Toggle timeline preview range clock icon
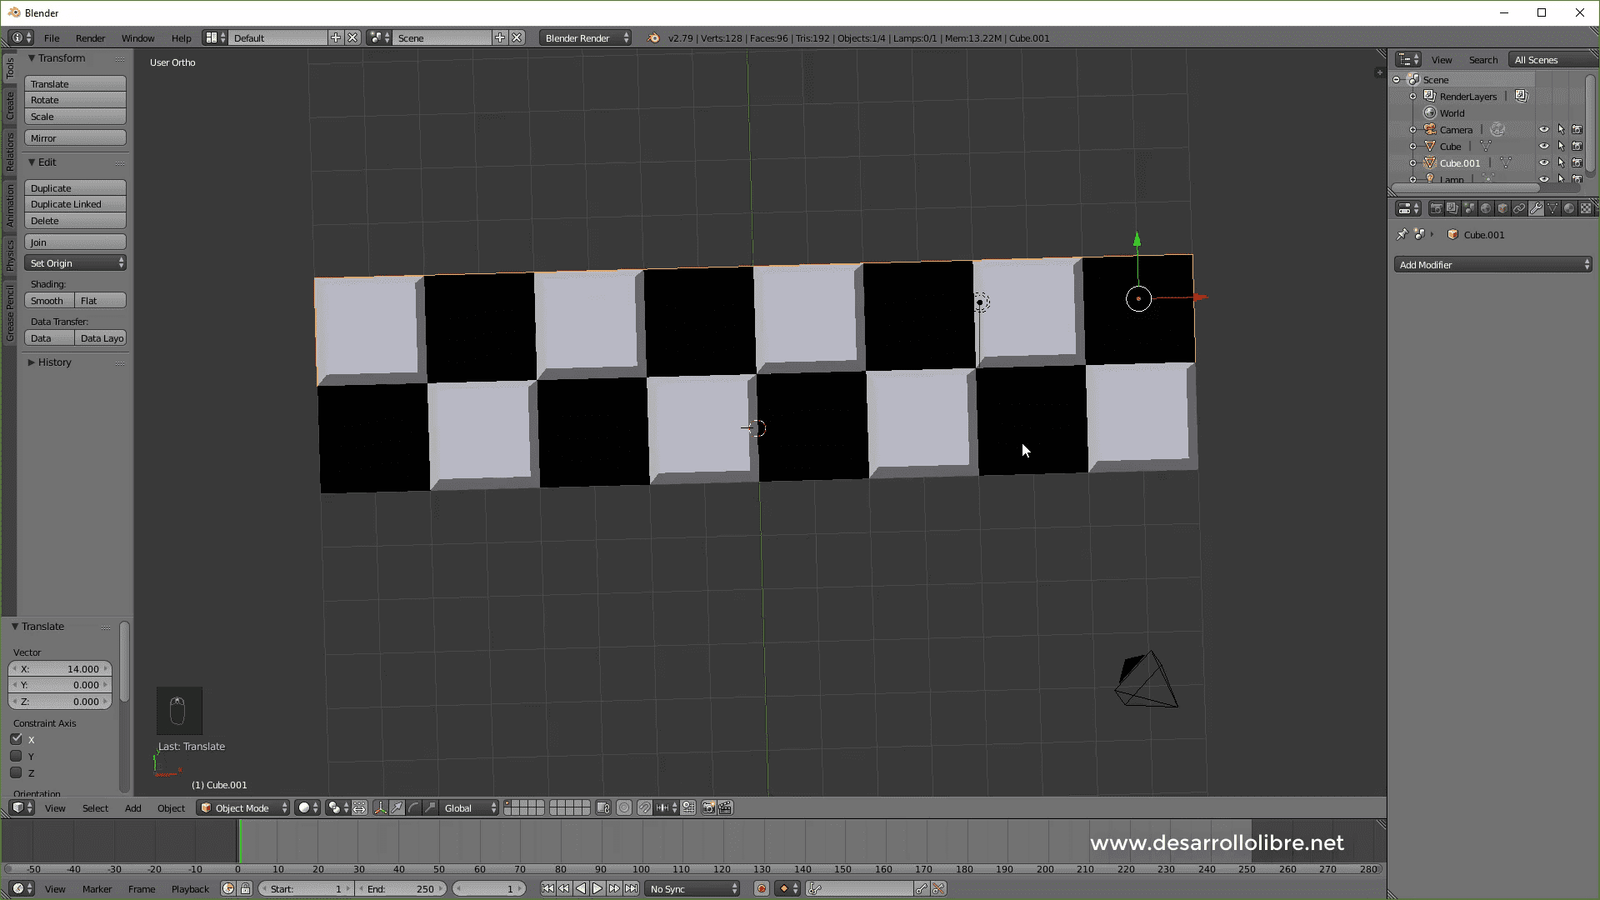Screen dimensions: 1600x900 228,889
